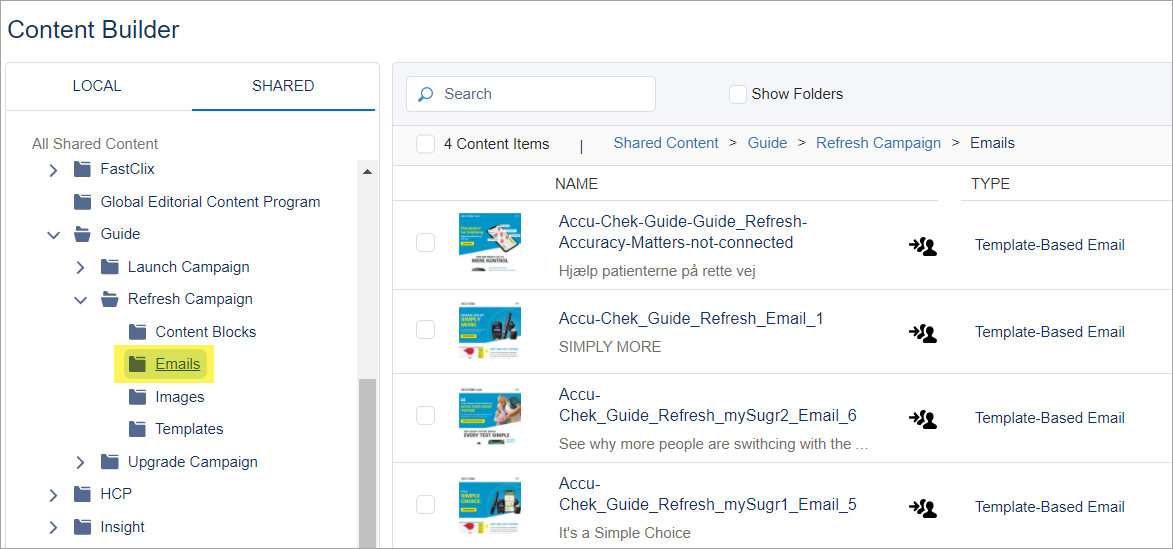Click the Search input field

tap(530, 94)
